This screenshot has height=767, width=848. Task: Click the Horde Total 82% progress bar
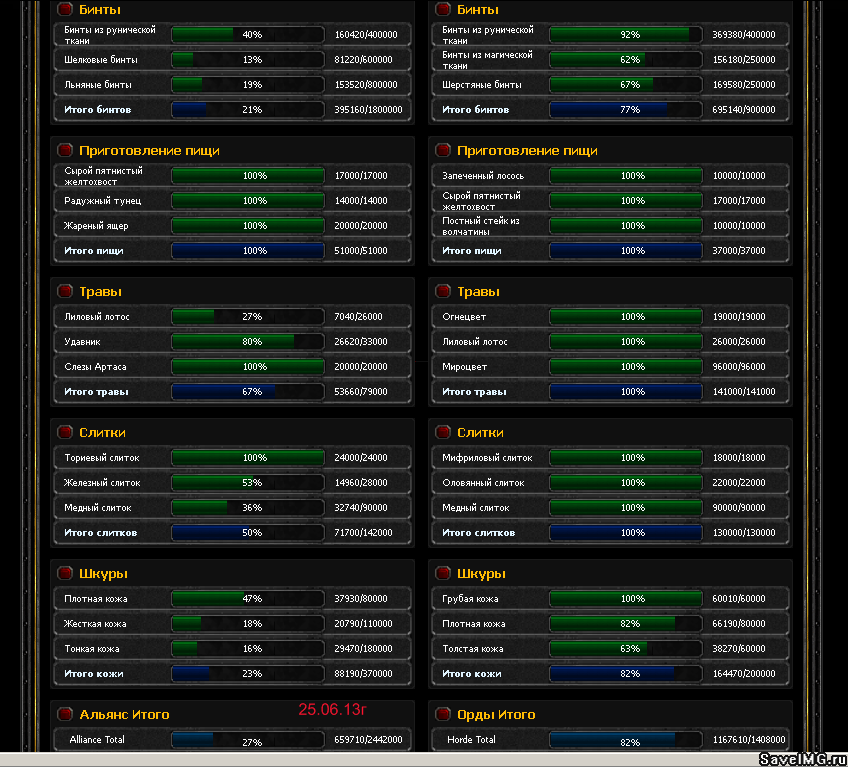[626, 741]
